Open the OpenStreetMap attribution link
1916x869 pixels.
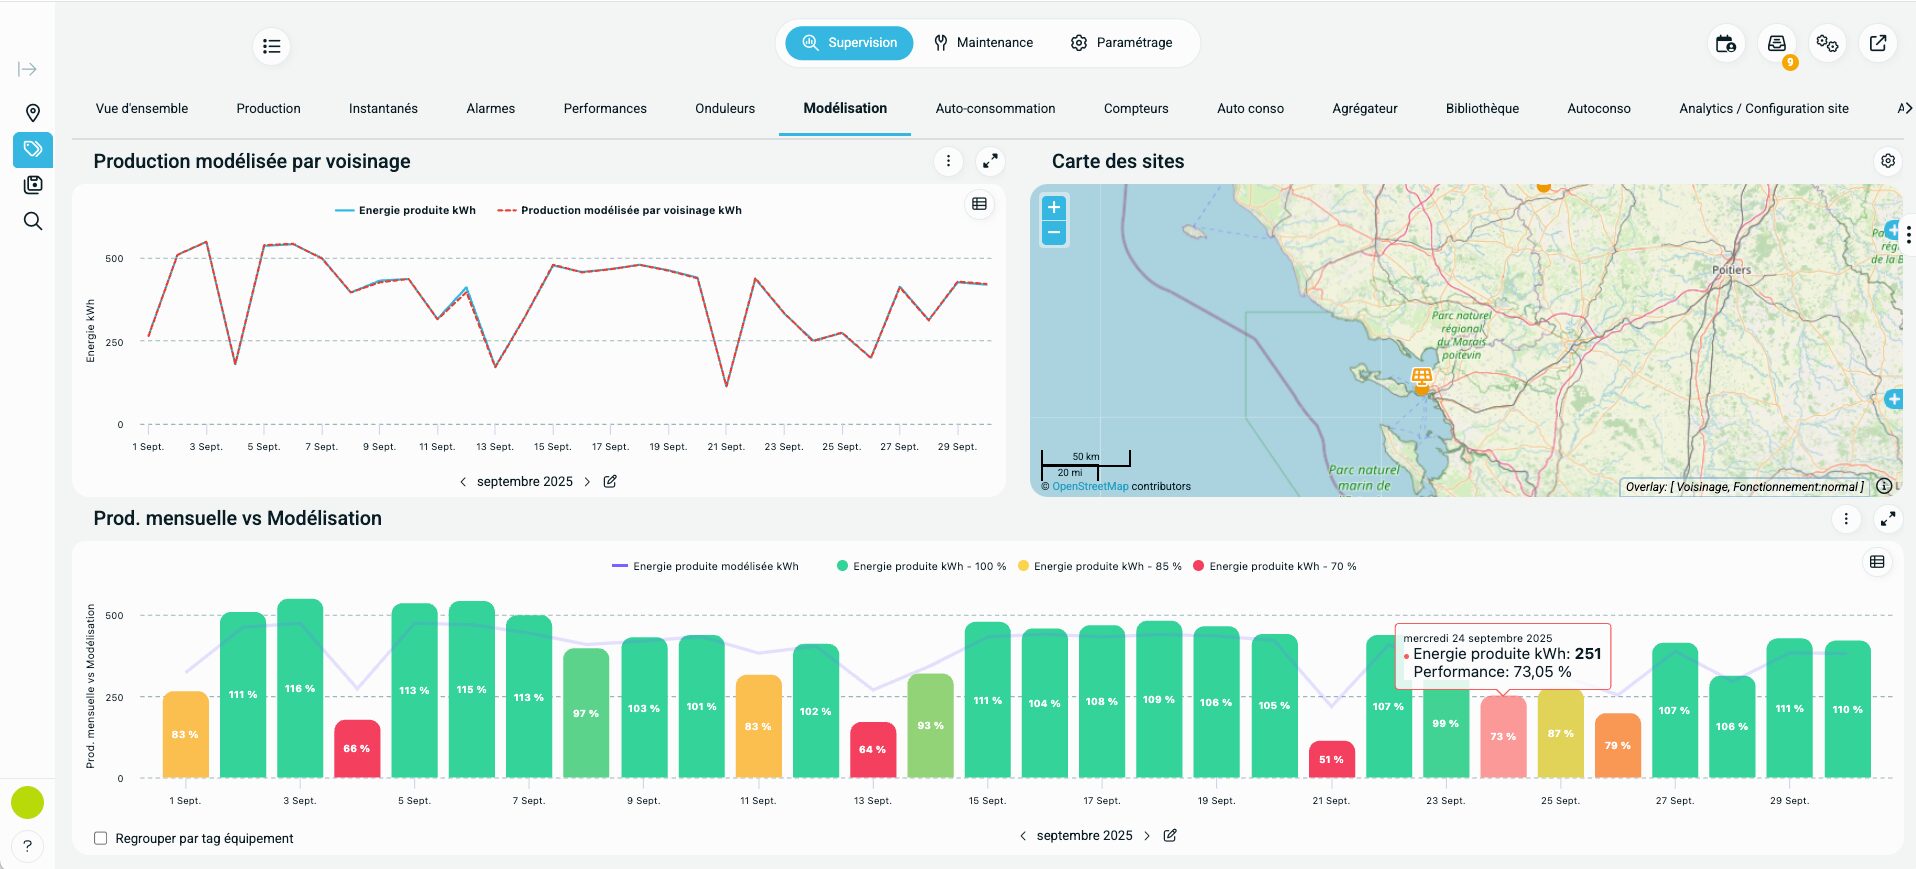click(1089, 487)
